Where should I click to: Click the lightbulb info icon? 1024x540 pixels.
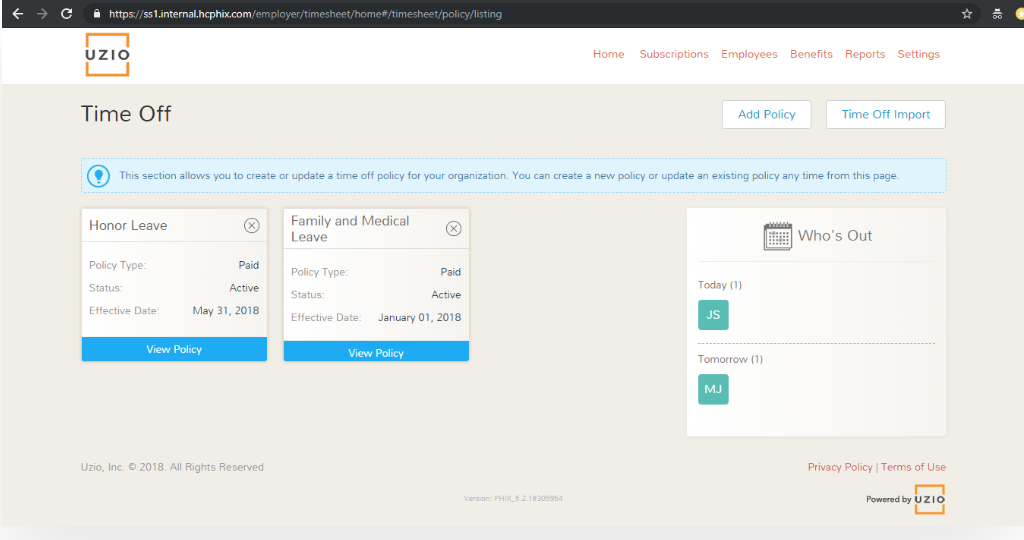[x=99, y=175]
